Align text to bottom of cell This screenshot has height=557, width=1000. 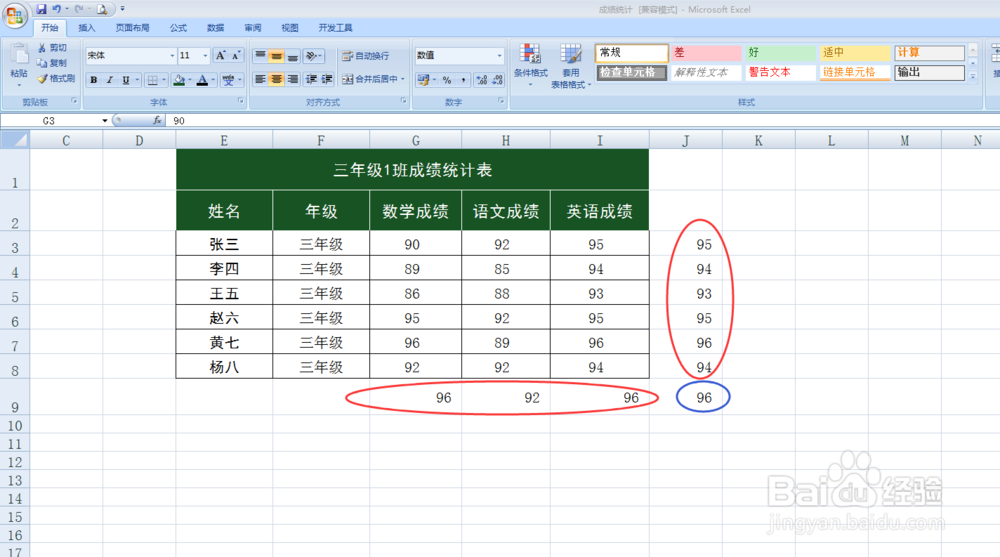292,56
